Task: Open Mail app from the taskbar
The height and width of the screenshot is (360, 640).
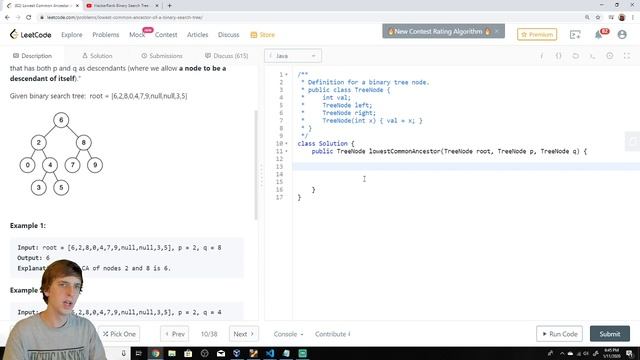Action: coord(221,353)
